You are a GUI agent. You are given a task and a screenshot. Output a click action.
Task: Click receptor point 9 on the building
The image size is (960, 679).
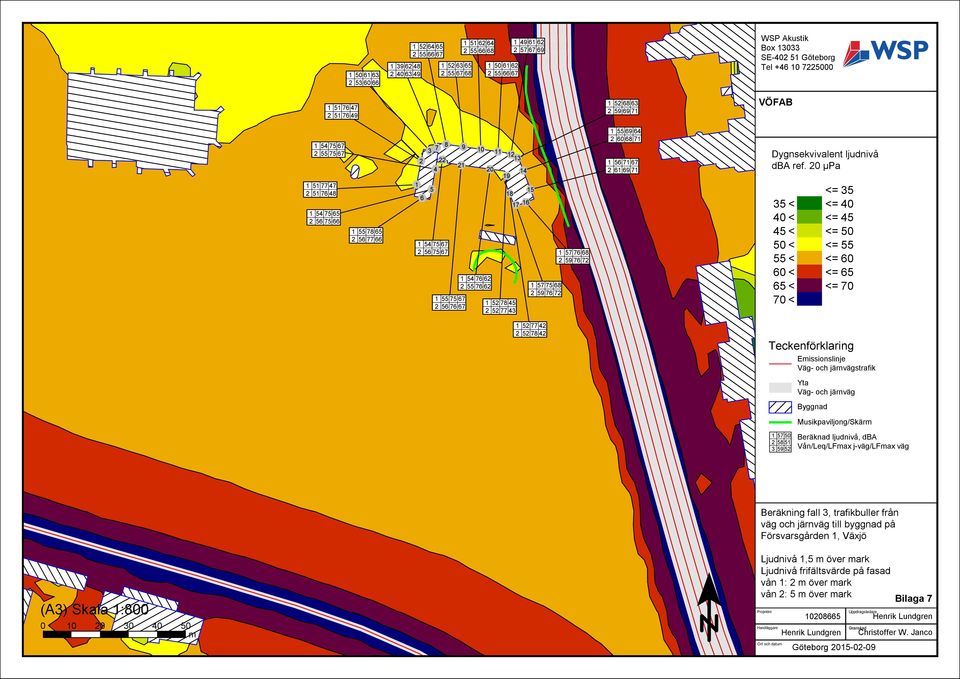click(463, 148)
